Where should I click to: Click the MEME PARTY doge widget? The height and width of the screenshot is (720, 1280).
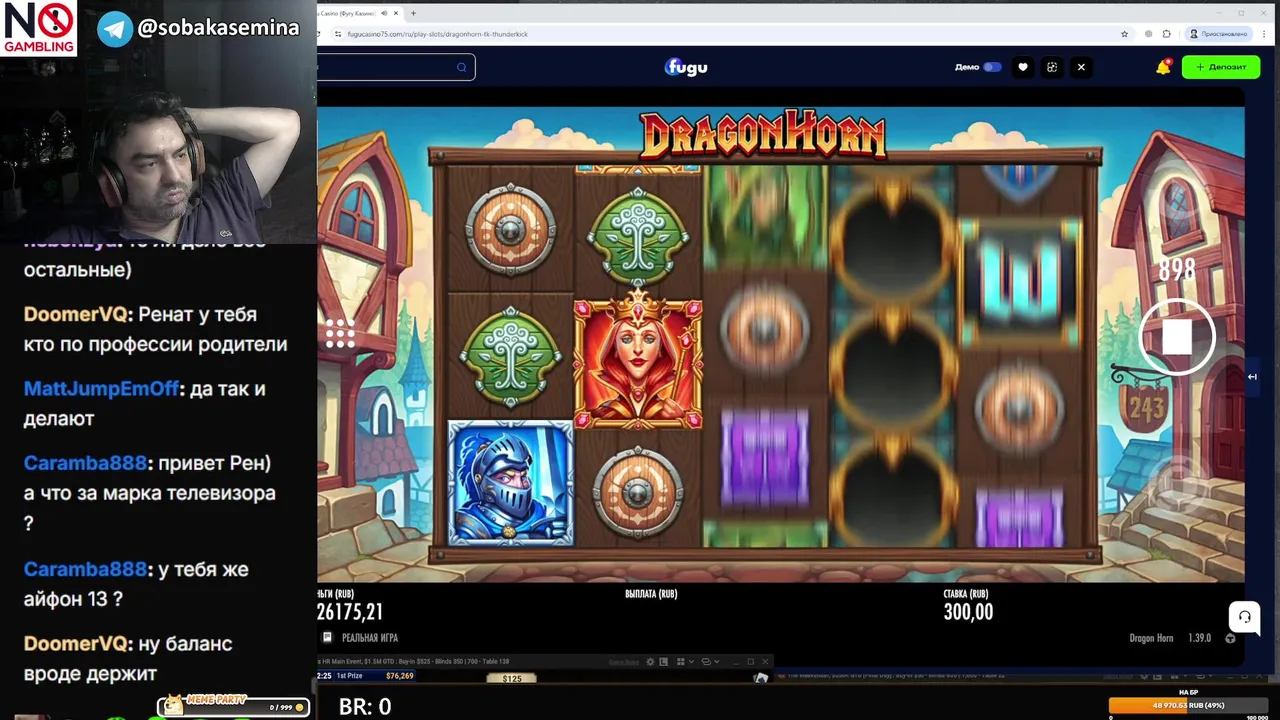pos(233,705)
